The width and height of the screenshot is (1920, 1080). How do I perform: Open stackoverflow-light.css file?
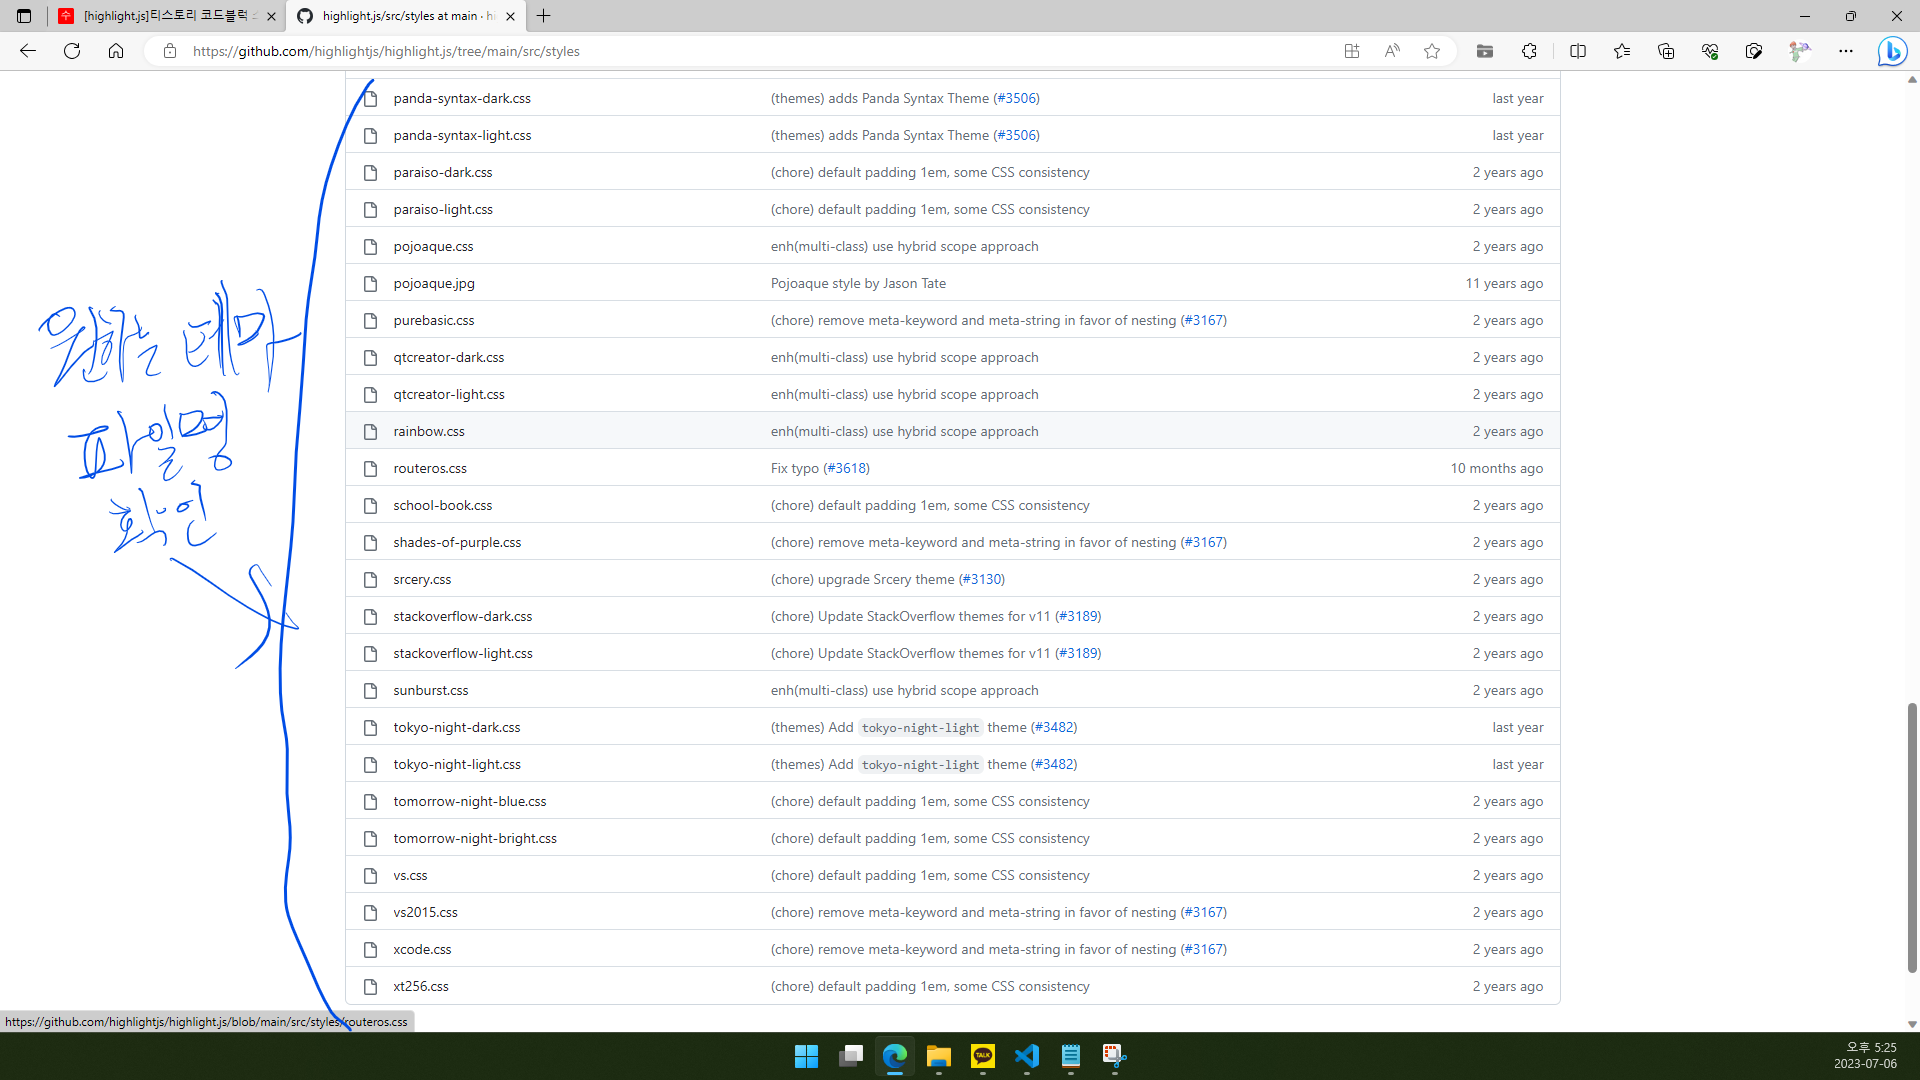pos(463,653)
